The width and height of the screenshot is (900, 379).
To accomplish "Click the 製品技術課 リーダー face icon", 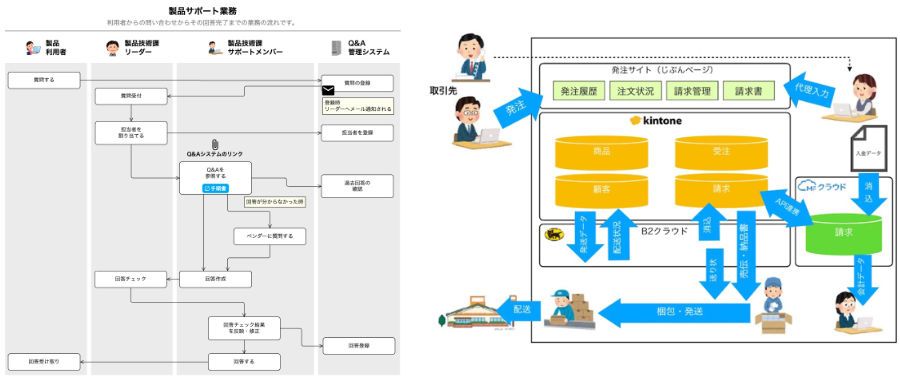I will [x=113, y=48].
